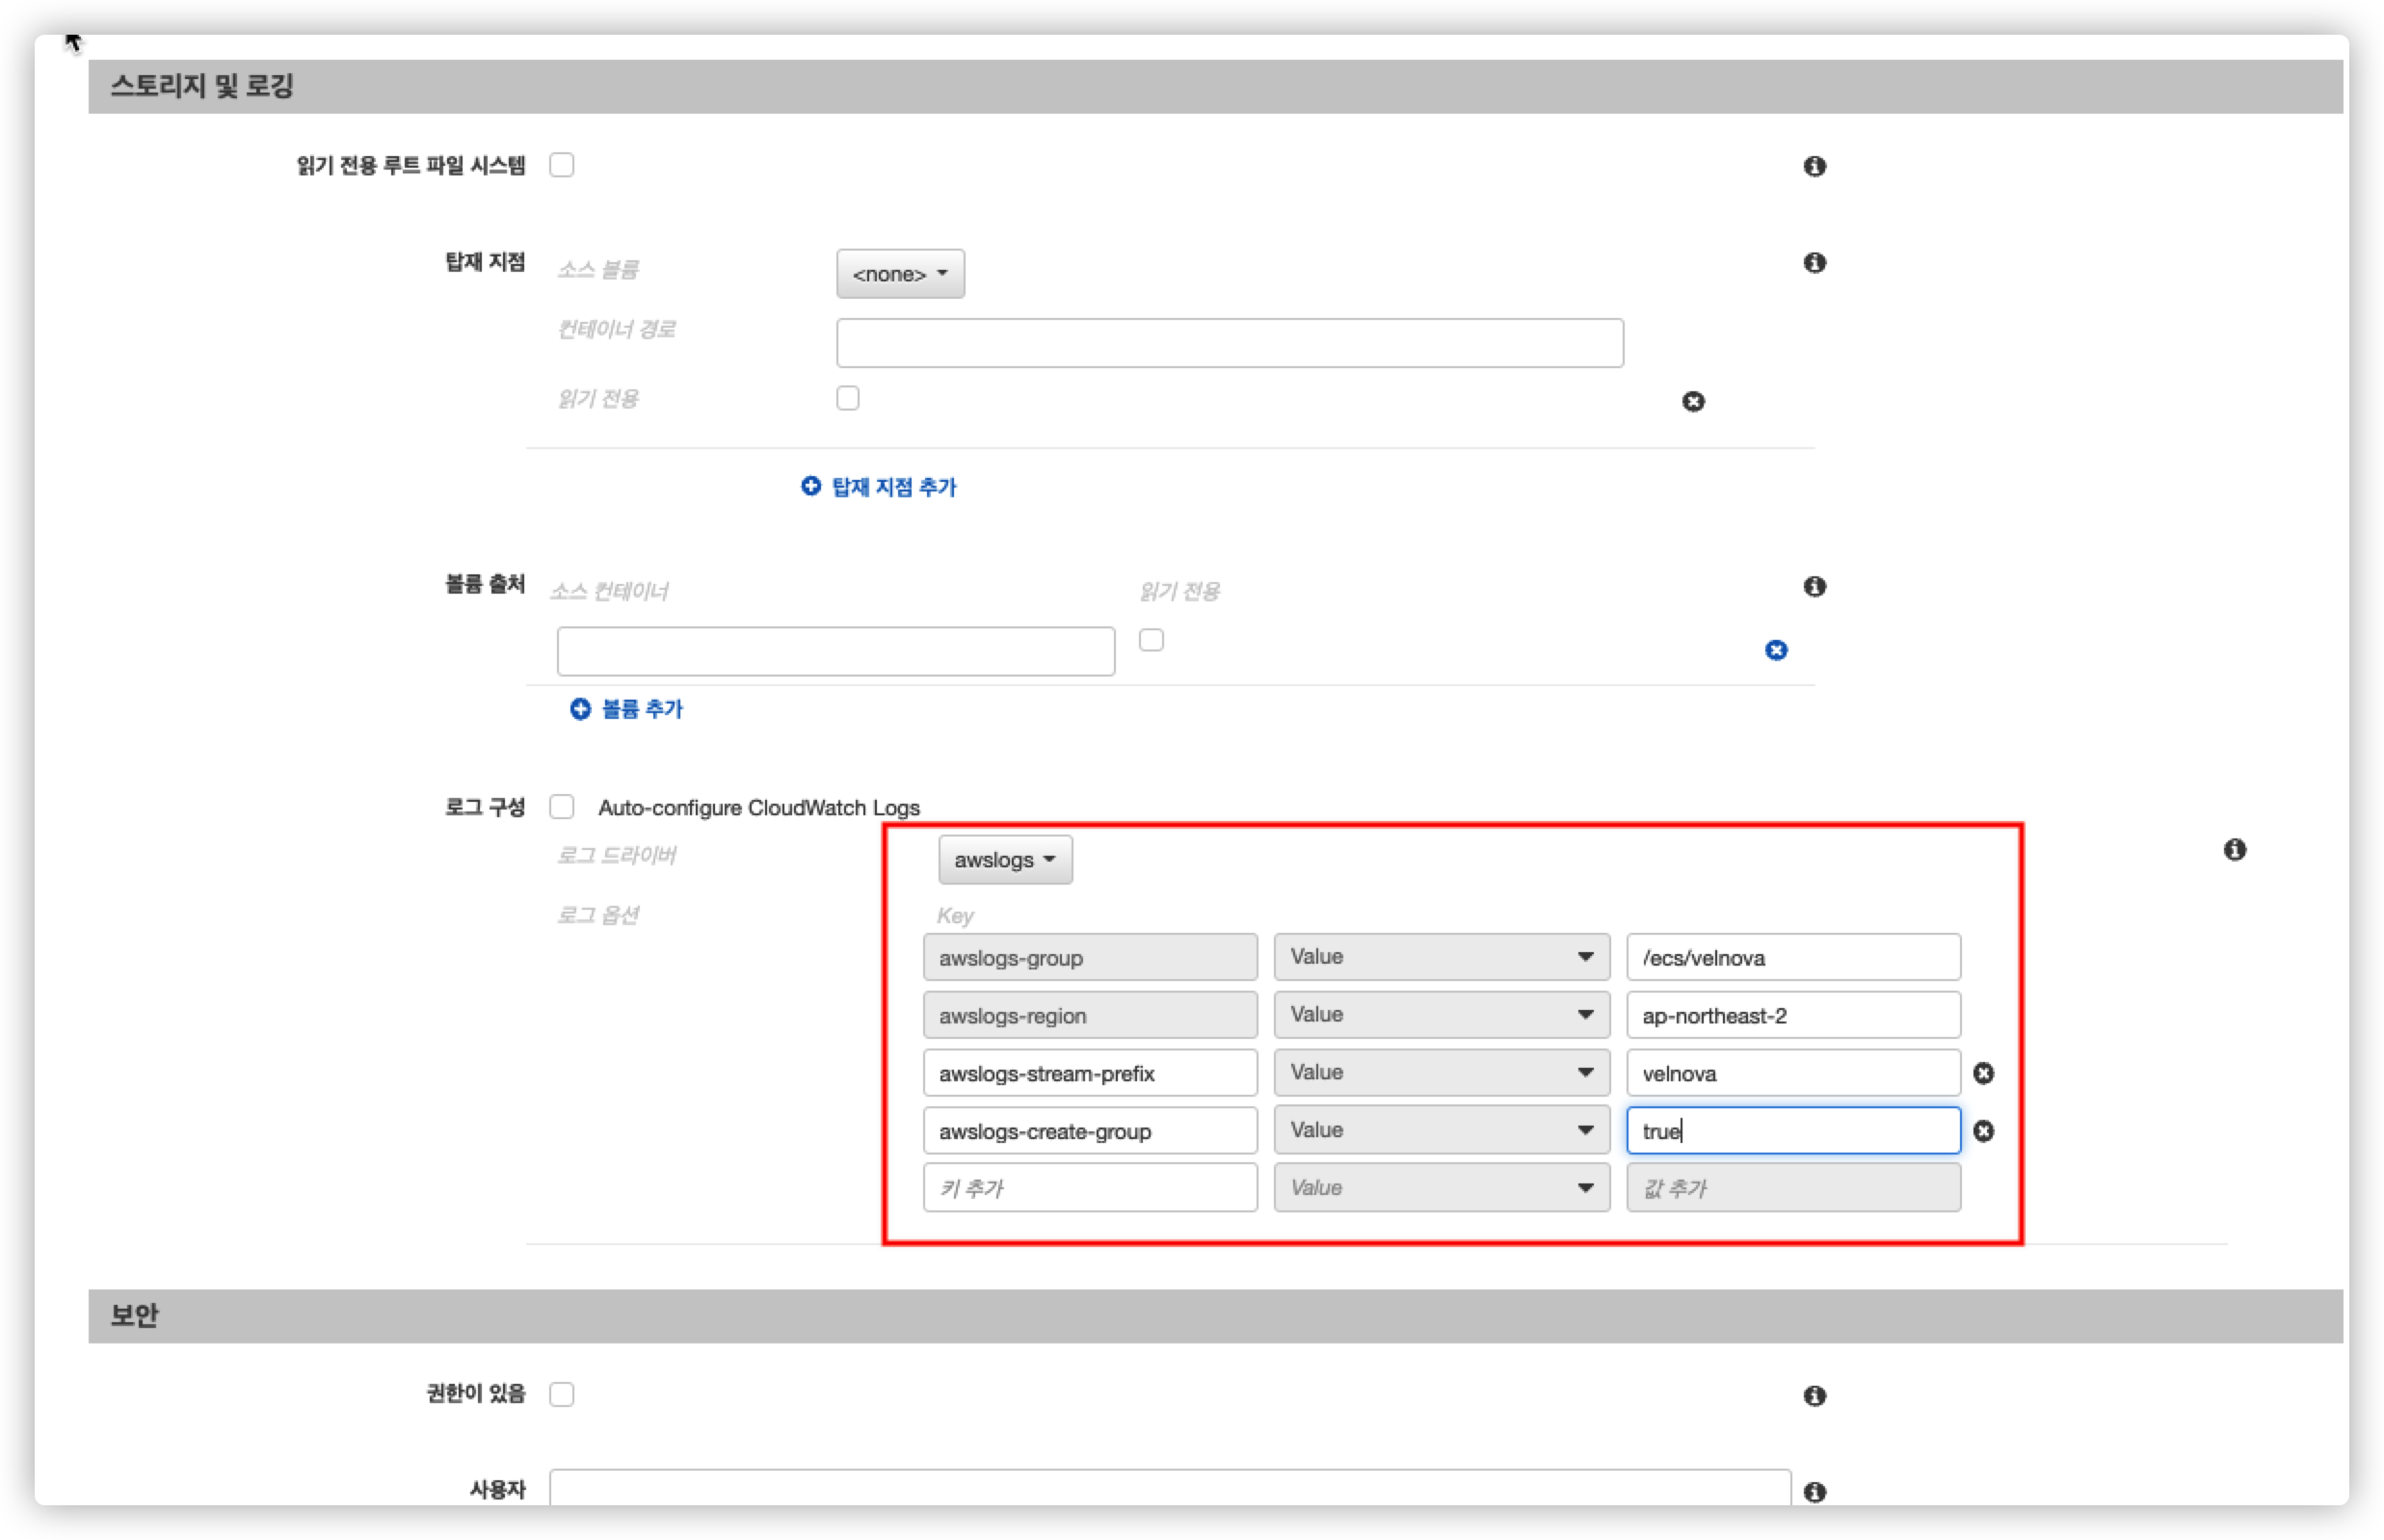Click the 컨테이너 경로 input field
Viewport: 2384px width, 1540px height.
point(1229,343)
